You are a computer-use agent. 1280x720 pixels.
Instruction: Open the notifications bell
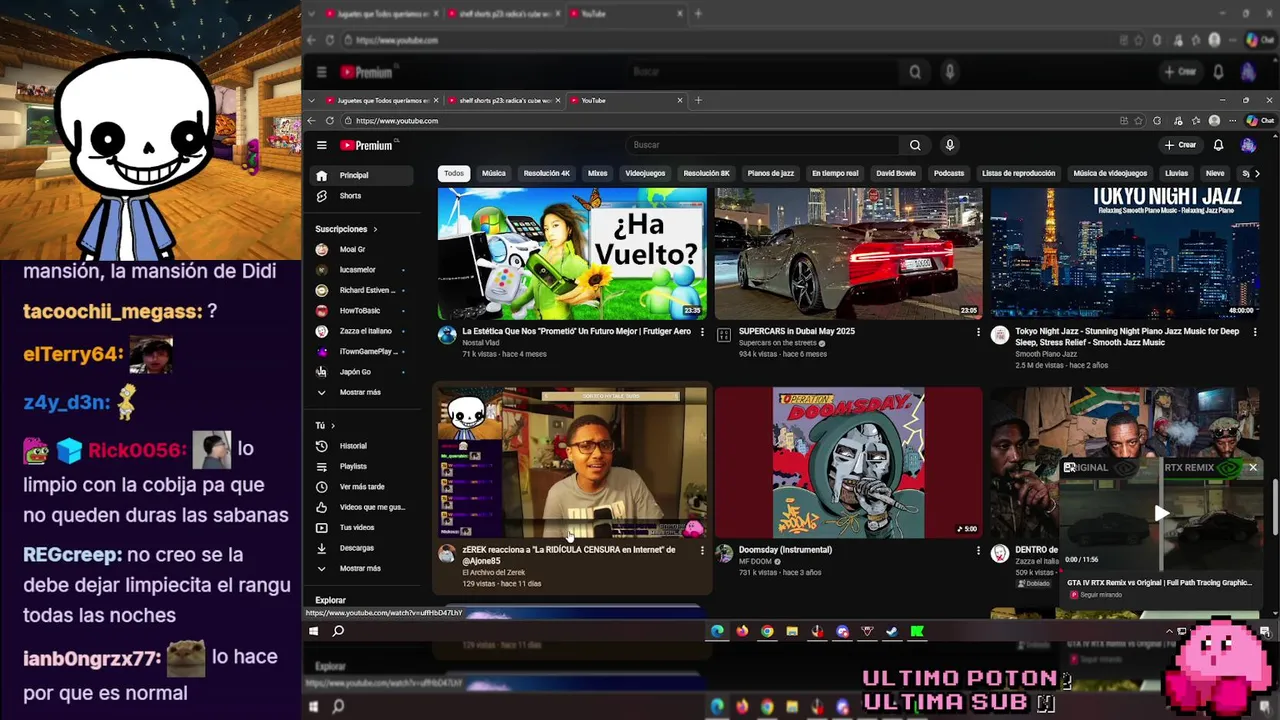click(x=1218, y=145)
